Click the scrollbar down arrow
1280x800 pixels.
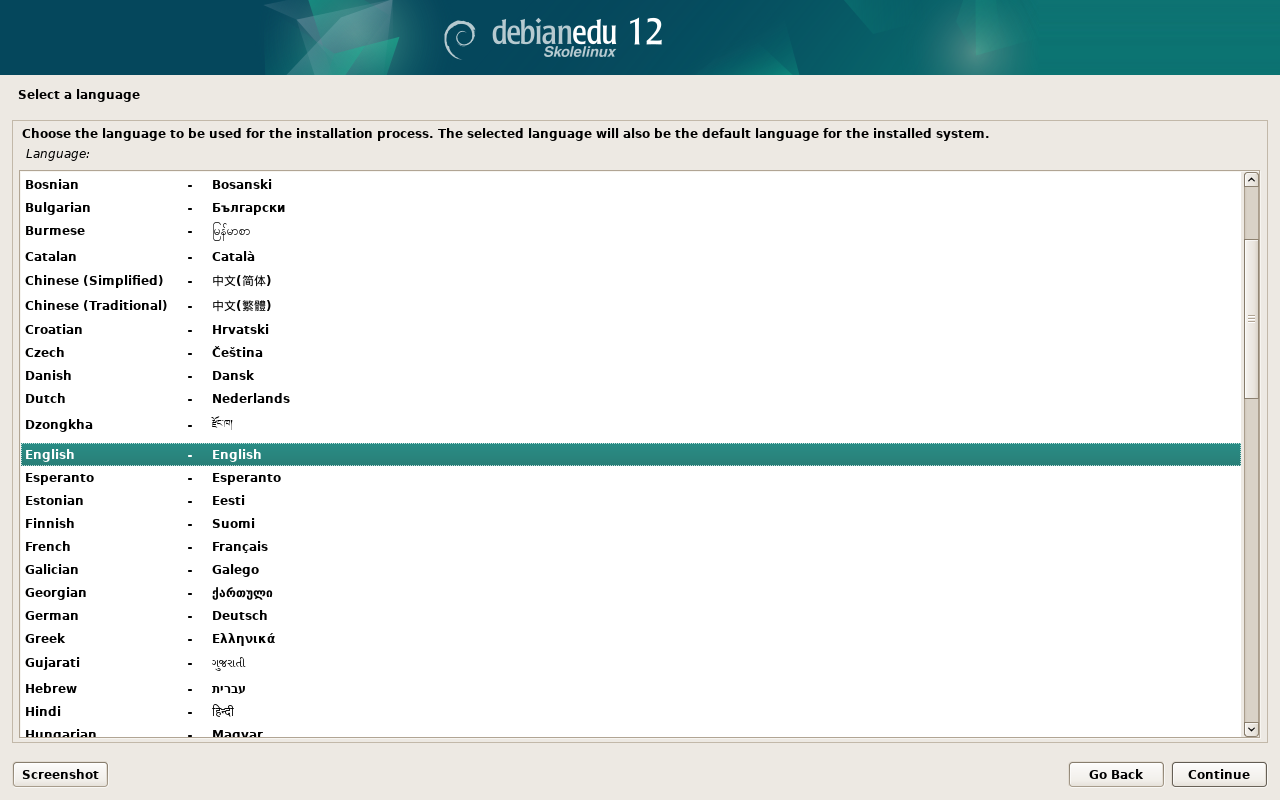[1251, 729]
